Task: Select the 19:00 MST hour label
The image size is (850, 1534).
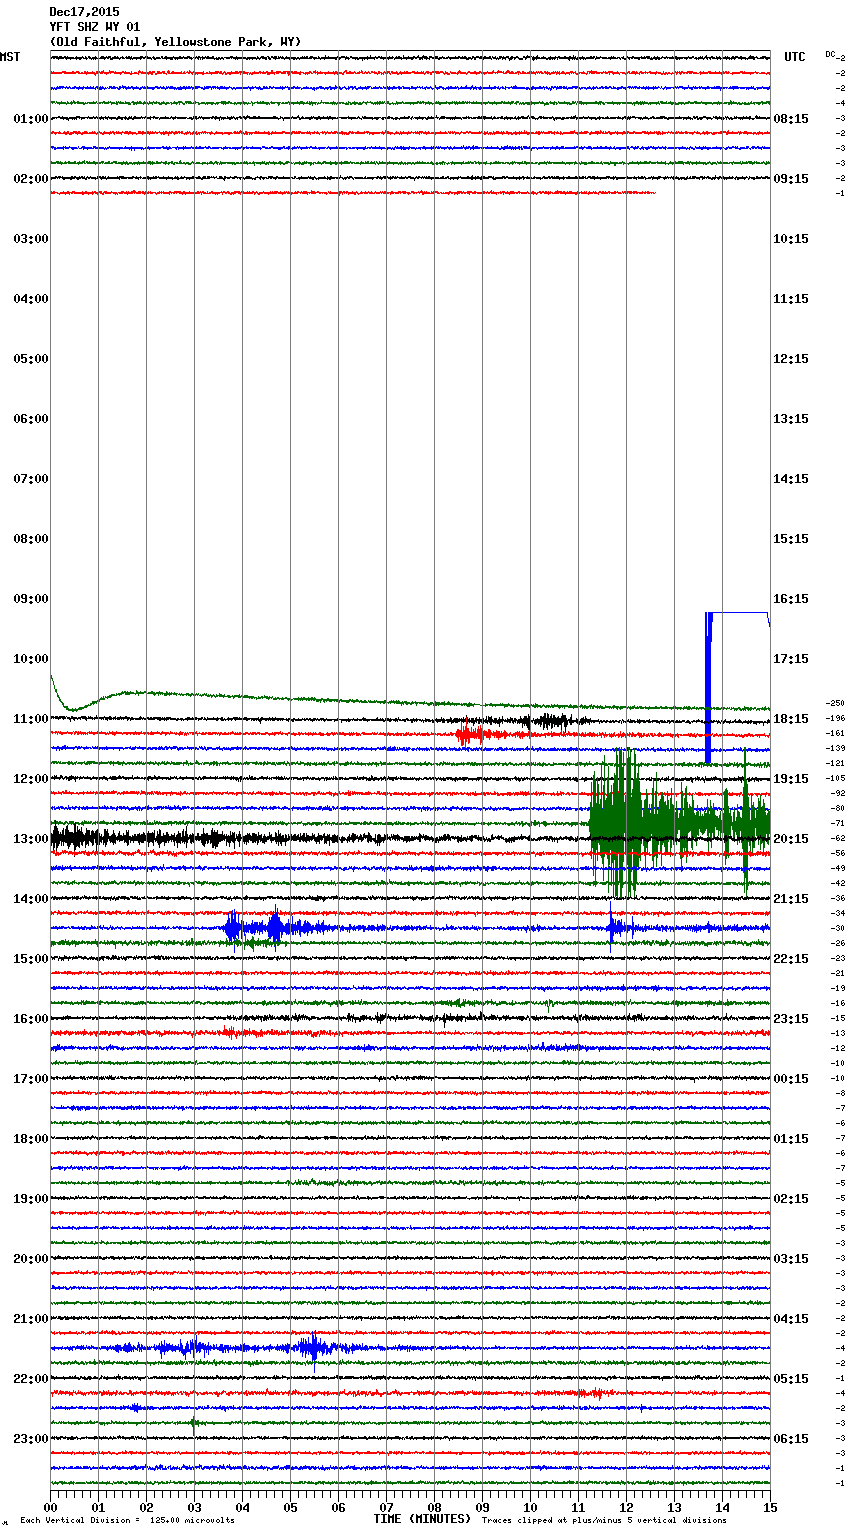Action: (30, 1199)
